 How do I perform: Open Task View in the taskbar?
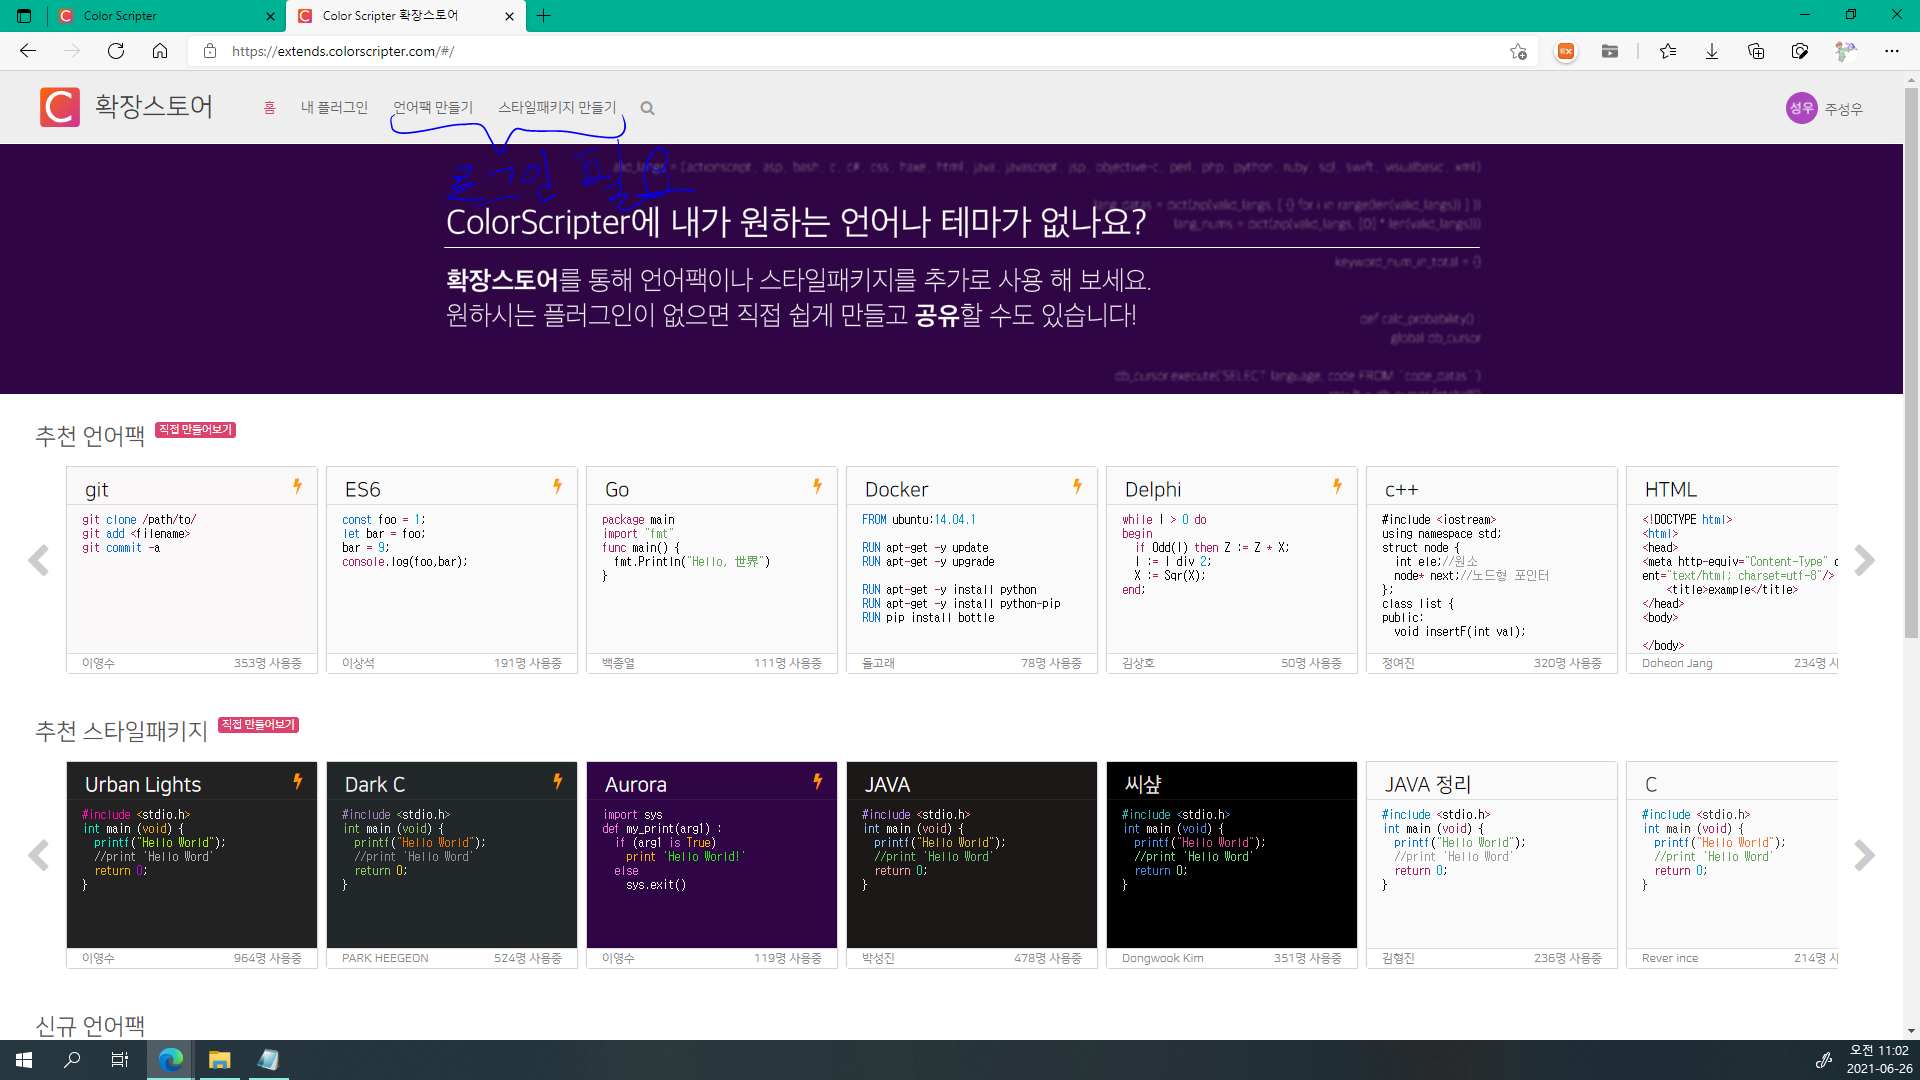point(120,1060)
